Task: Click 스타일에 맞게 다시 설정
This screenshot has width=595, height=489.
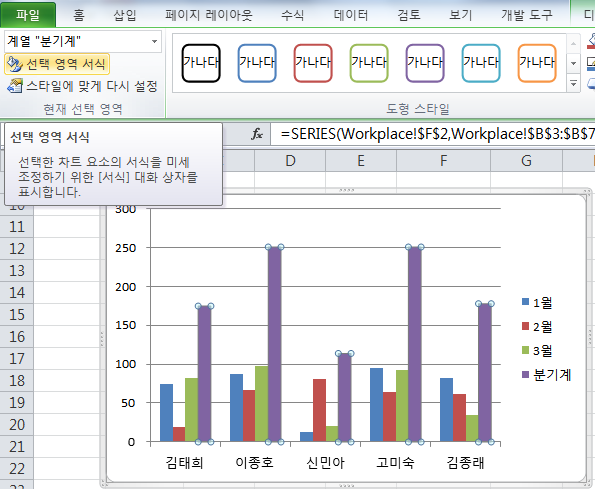Action: [x=82, y=86]
